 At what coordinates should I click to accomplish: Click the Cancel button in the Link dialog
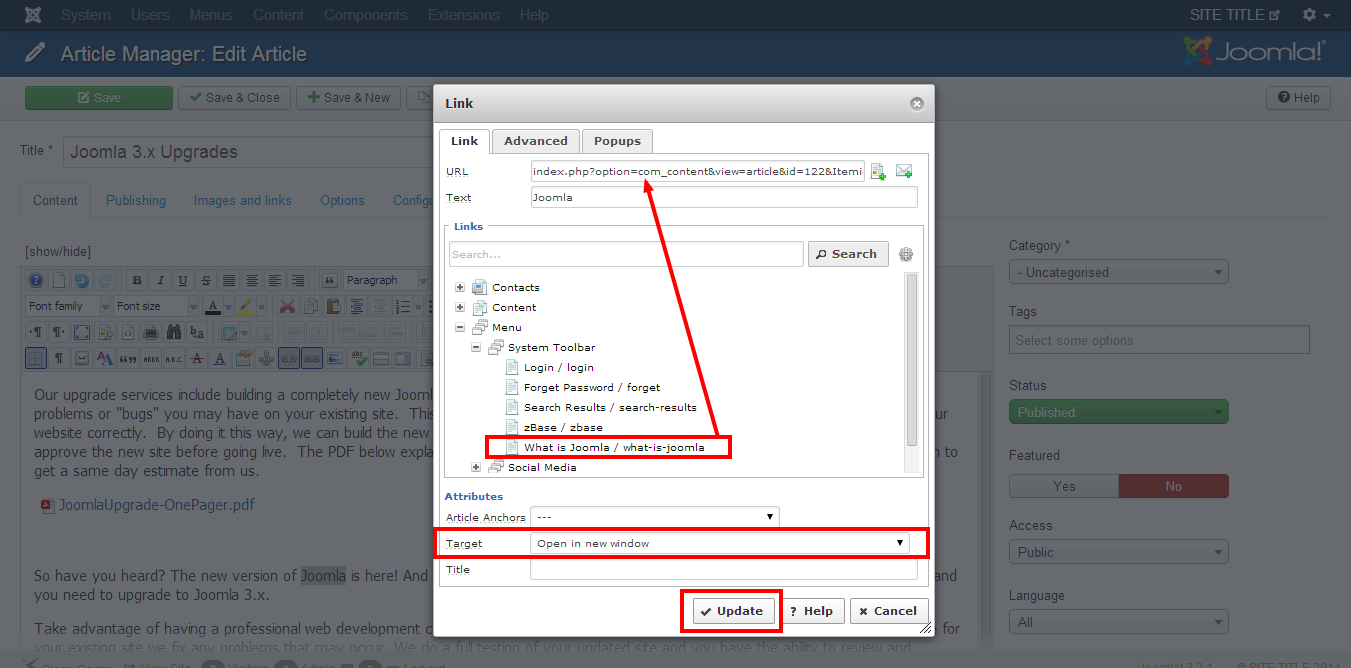(x=888, y=611)
